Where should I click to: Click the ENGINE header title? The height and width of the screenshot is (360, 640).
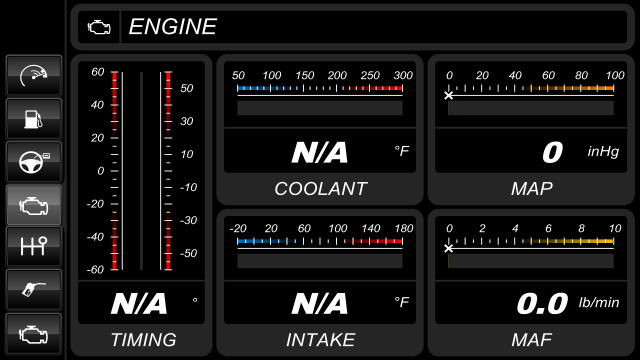(173, 27)
